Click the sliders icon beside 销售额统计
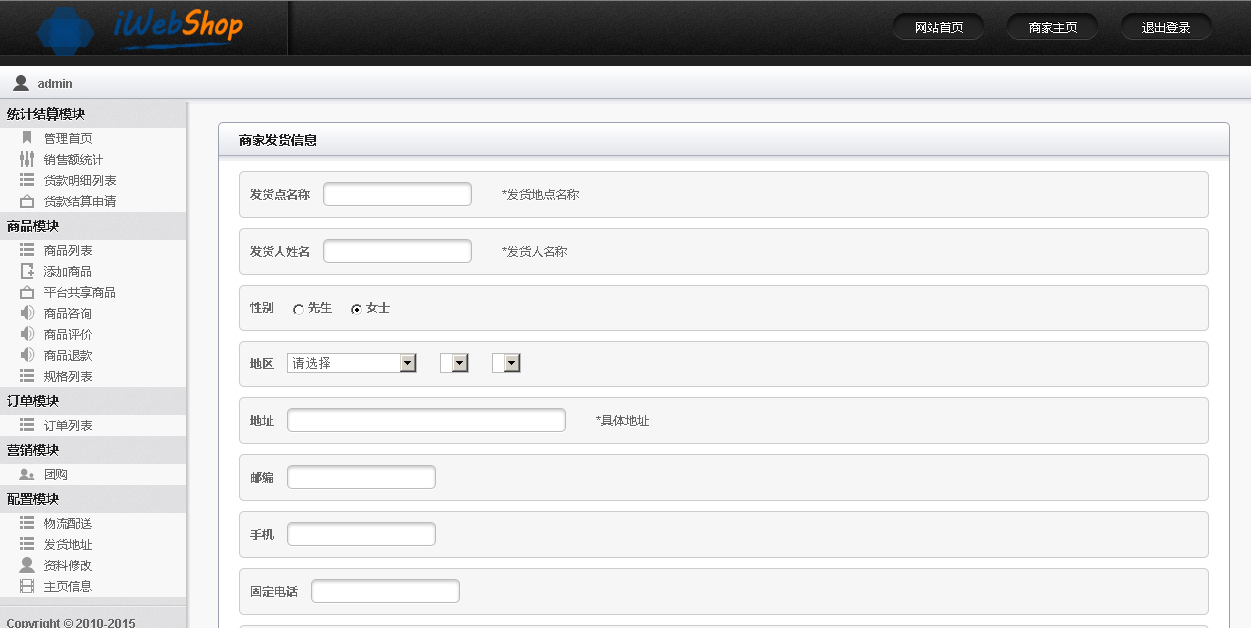 pos(27,159)
